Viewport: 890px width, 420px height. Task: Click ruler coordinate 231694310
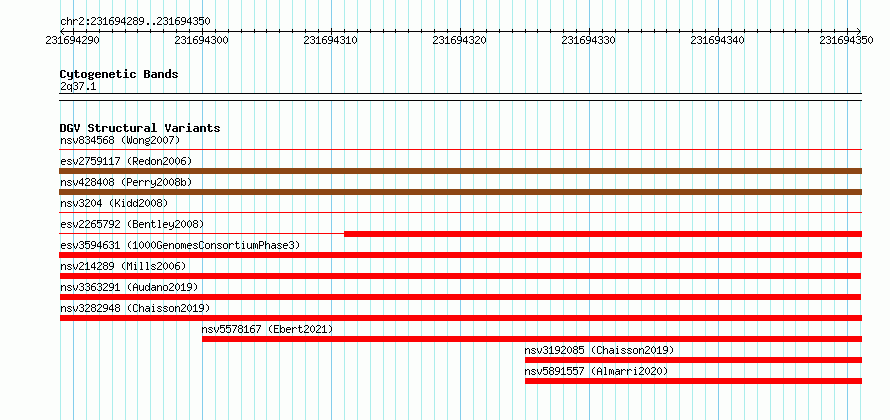331,41
